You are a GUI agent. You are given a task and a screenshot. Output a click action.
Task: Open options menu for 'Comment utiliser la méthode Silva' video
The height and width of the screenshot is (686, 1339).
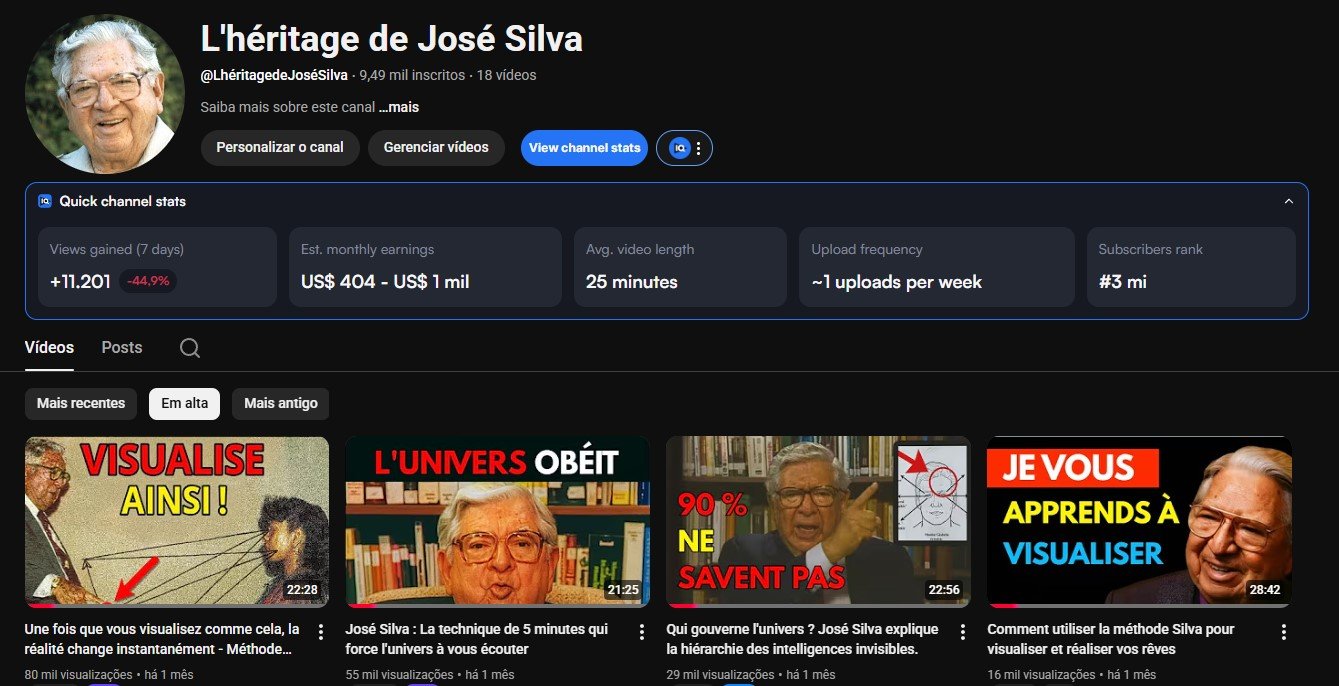tap(1284, 632)
